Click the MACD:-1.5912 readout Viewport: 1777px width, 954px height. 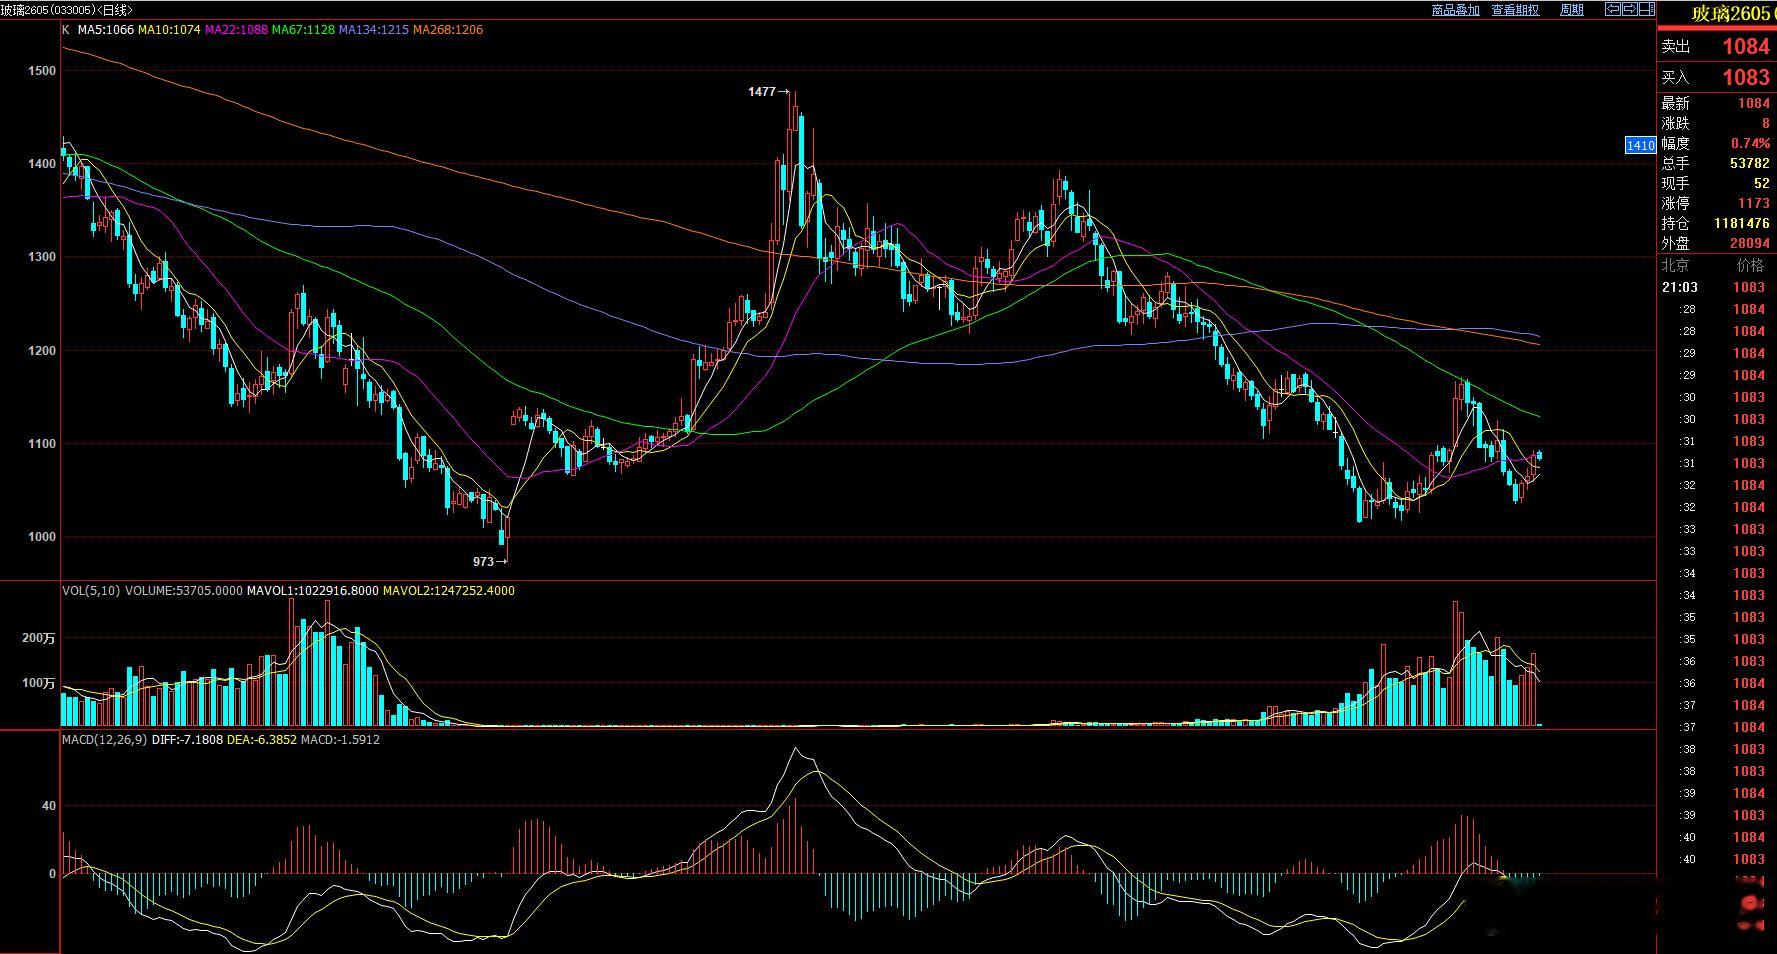tap(340, 740)
